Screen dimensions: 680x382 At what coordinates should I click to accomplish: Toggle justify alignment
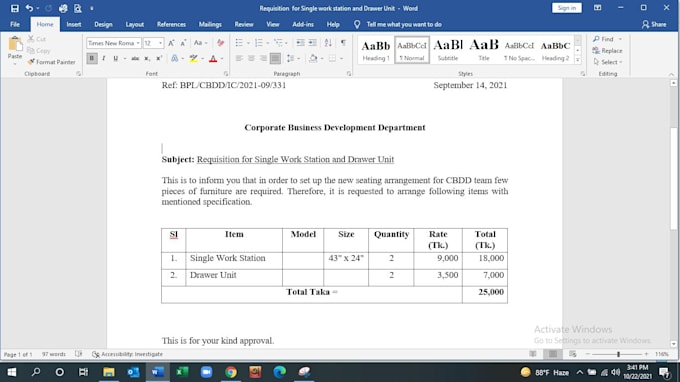[275, 58]
